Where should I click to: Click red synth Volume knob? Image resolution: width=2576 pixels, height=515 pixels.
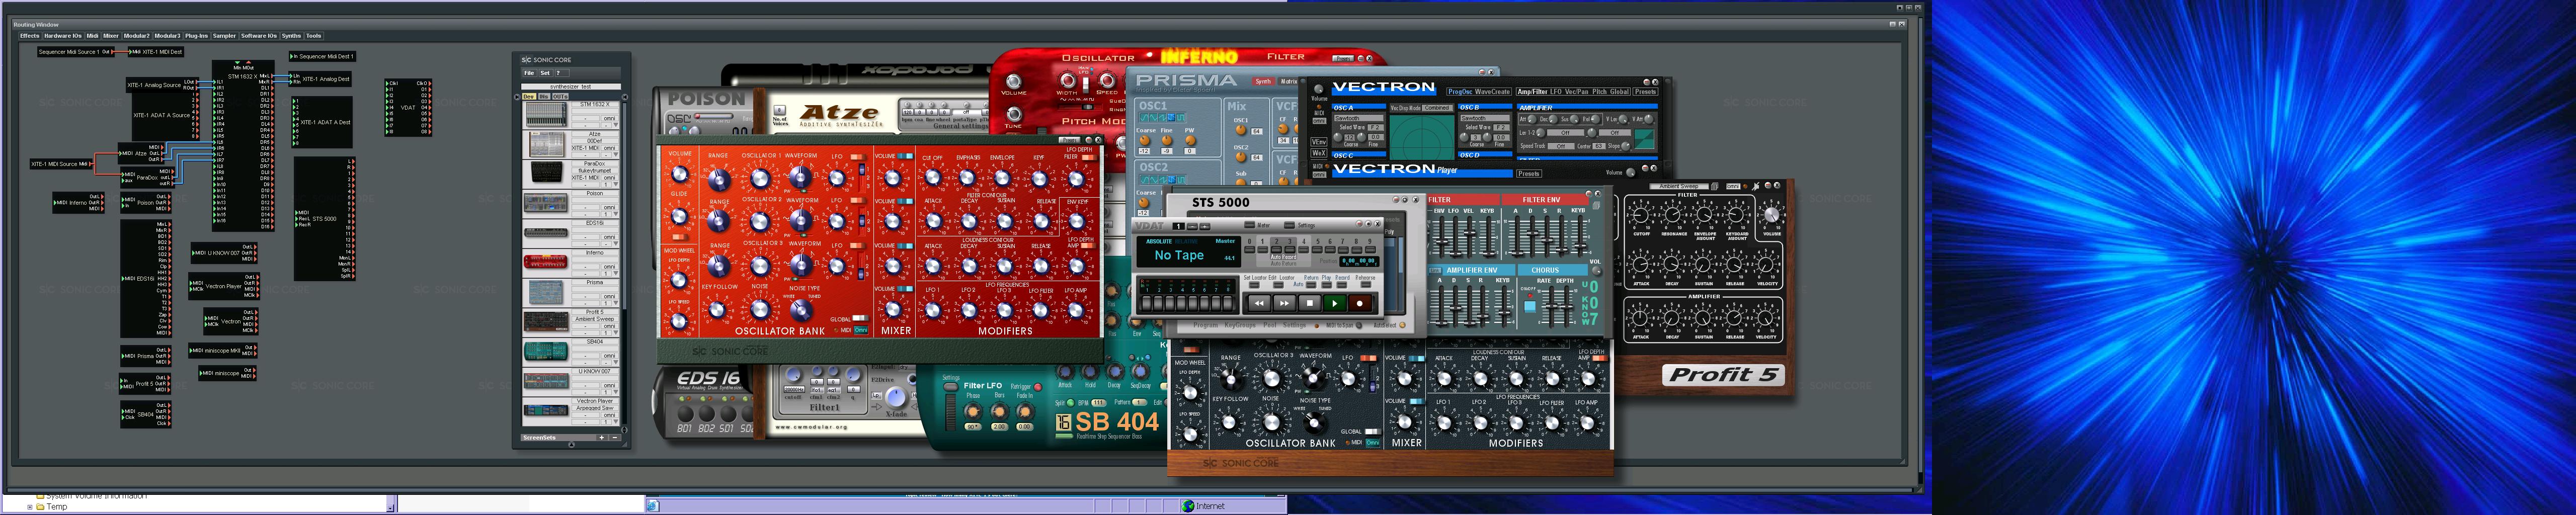point(680,174)
